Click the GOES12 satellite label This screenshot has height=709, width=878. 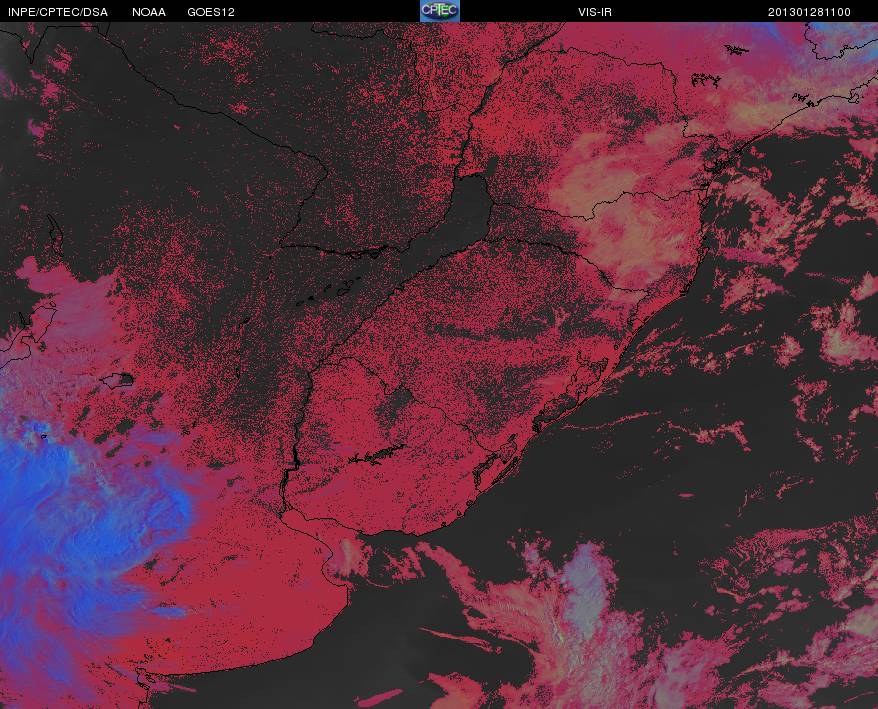tap(211, 12)
